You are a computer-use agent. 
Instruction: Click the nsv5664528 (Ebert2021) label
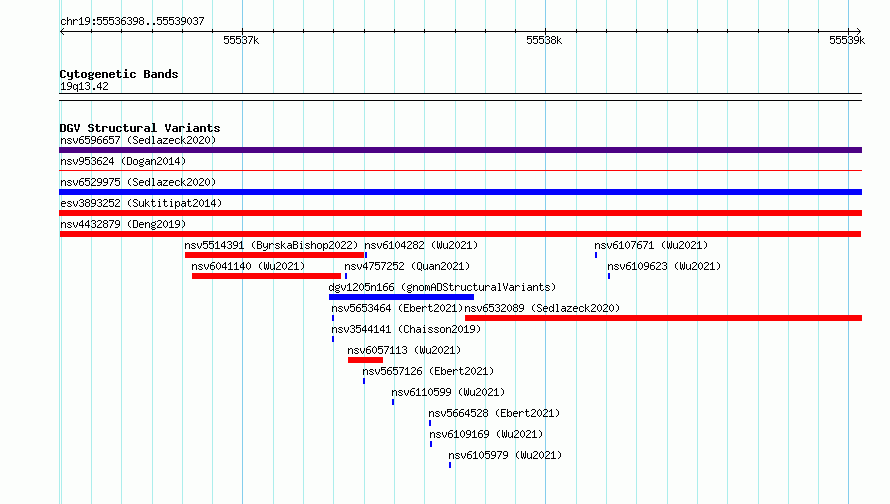[x=494, y=413]
